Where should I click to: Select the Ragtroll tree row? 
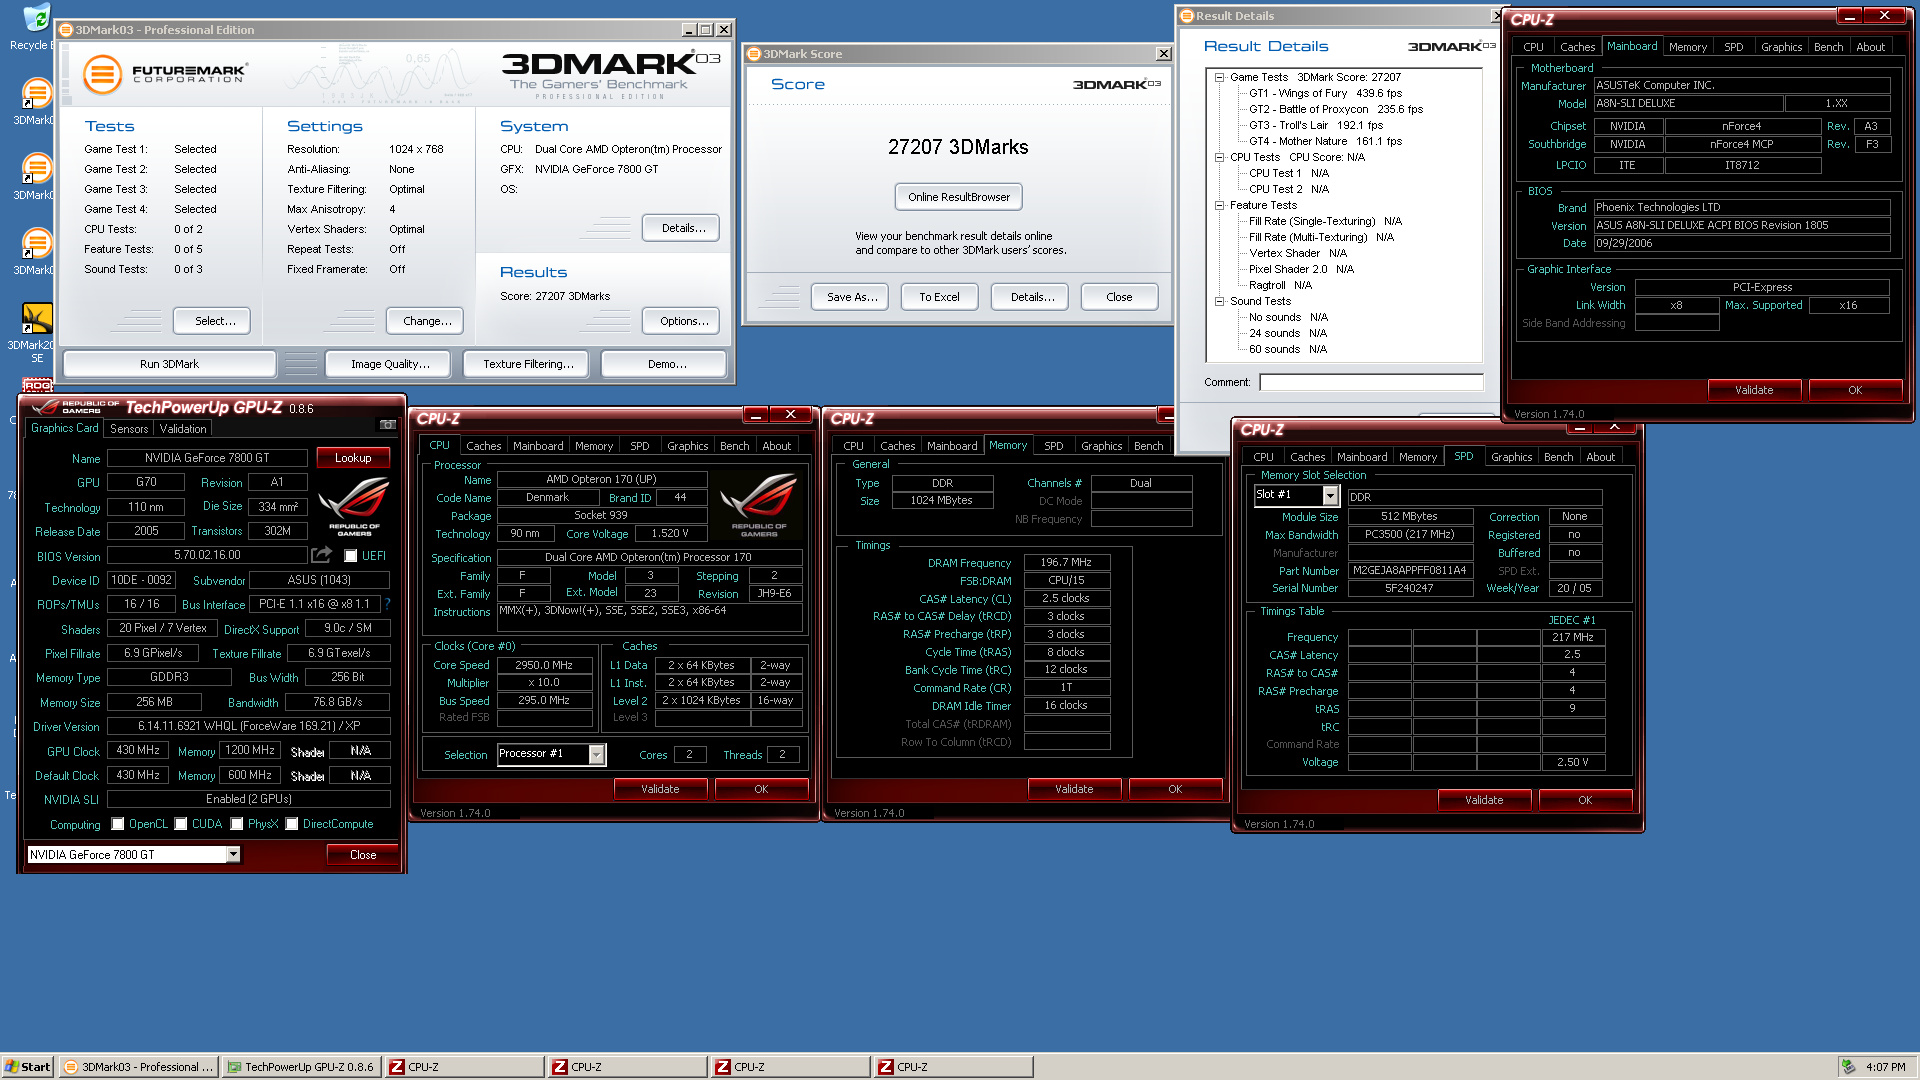coord(1280,285)
